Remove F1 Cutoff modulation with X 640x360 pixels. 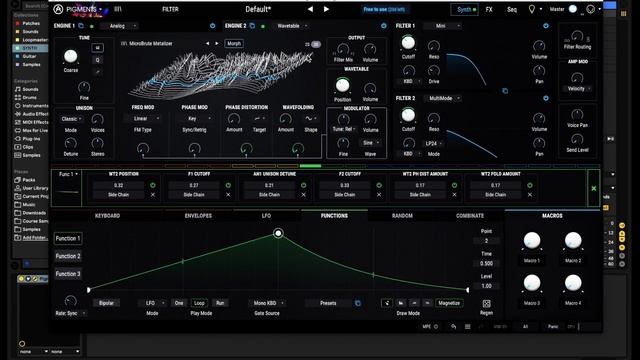point(228,195)
